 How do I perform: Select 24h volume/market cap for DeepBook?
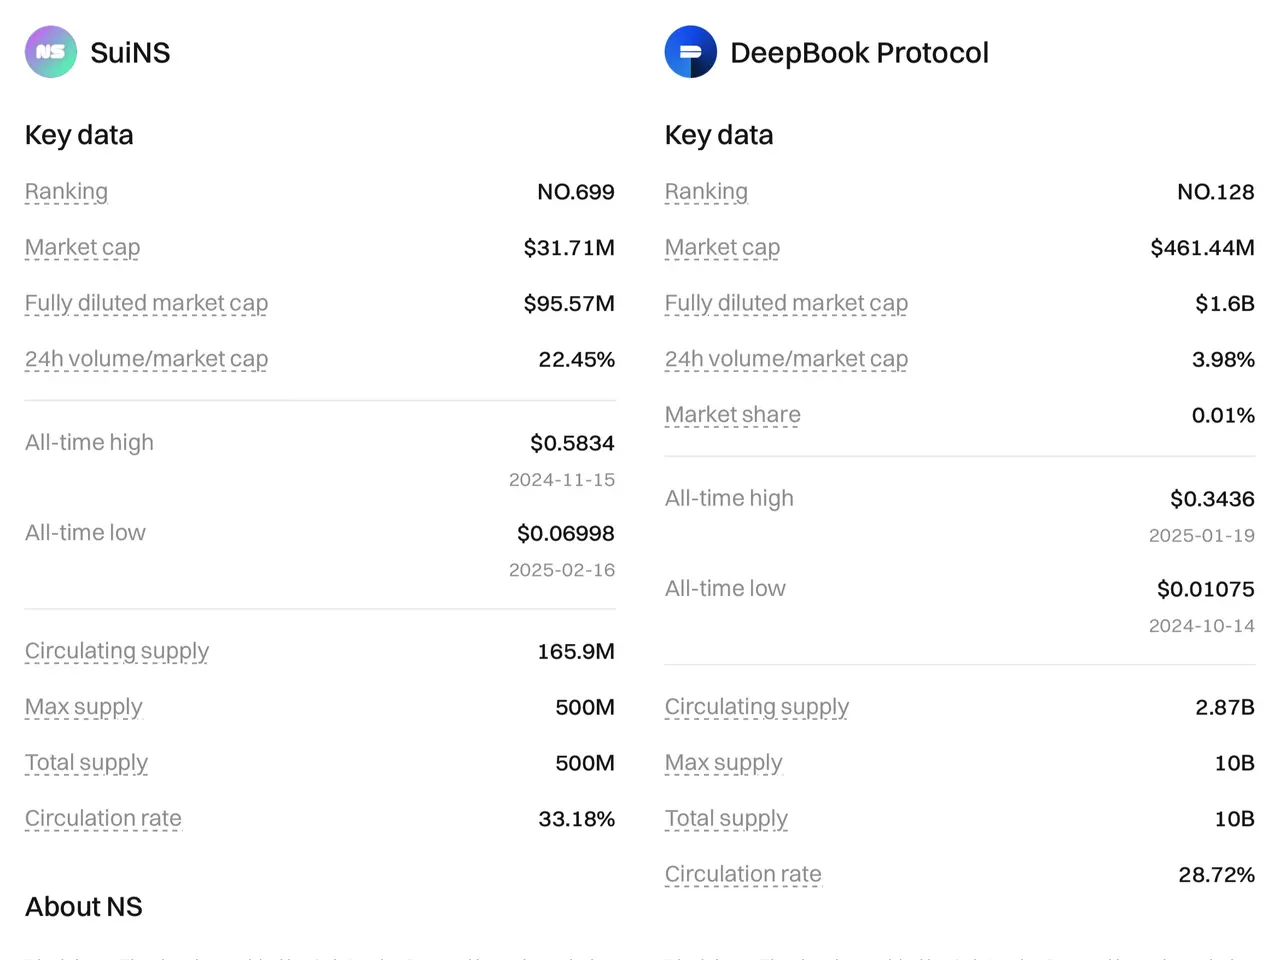coord(786,359)
